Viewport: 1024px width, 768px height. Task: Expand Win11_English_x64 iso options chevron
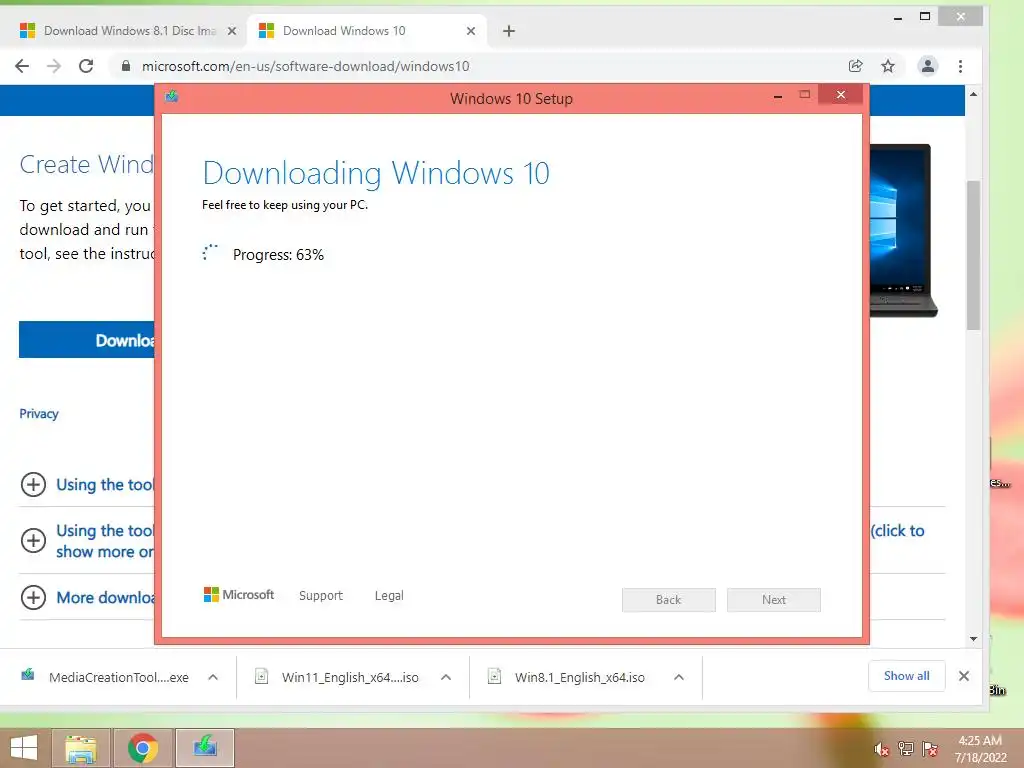[446, 677]
